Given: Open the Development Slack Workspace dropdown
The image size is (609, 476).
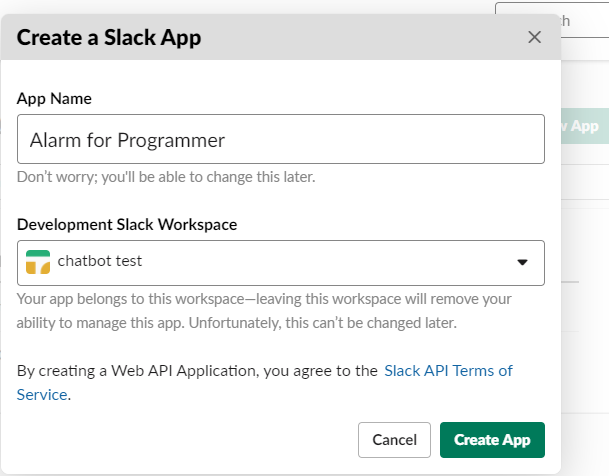Looking at the screenshot, I should [281, 263].
